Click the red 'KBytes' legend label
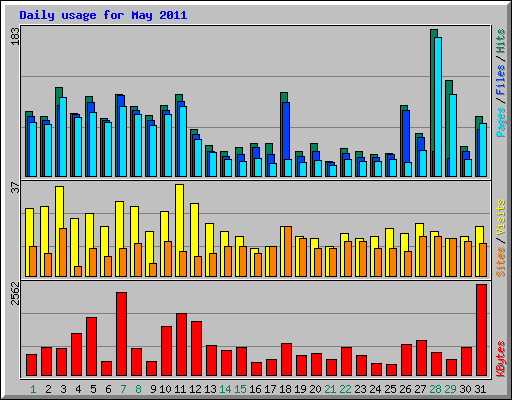Viewport: 512px width, 400px height. click(500, 359)
